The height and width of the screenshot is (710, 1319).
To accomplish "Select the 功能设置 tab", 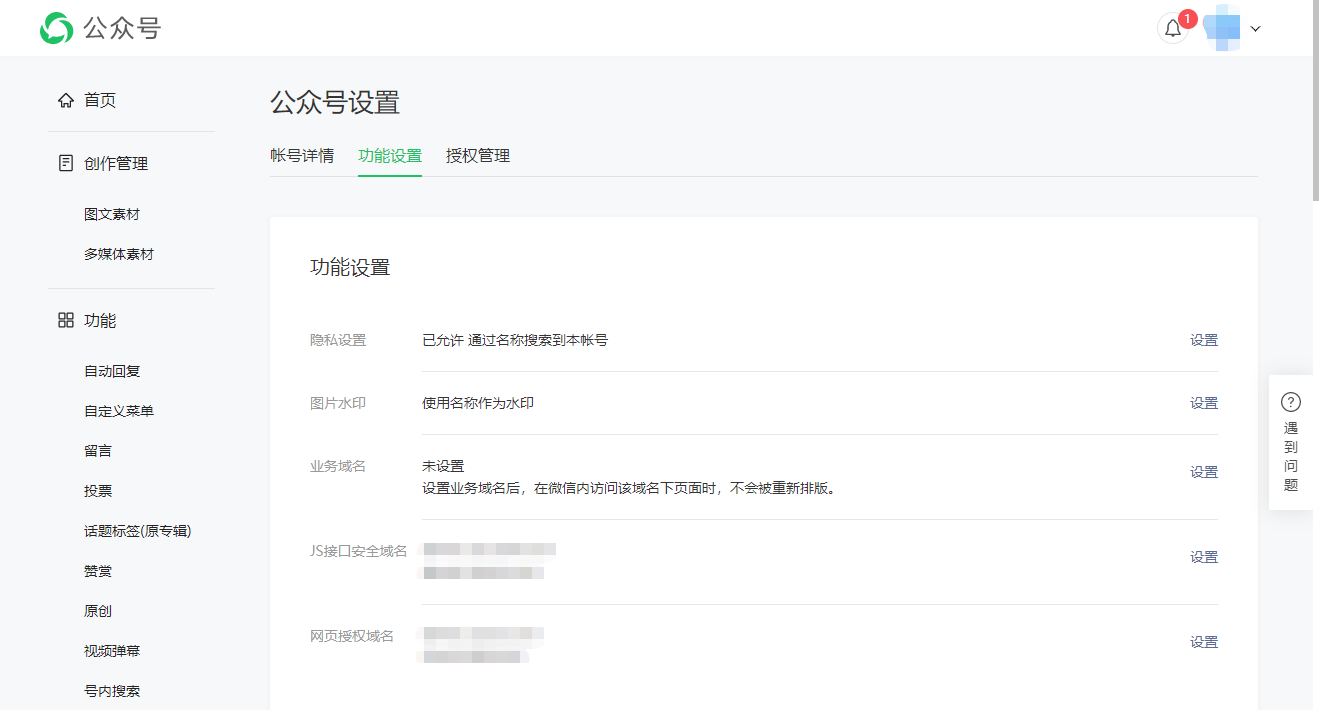I will (390, 156).
